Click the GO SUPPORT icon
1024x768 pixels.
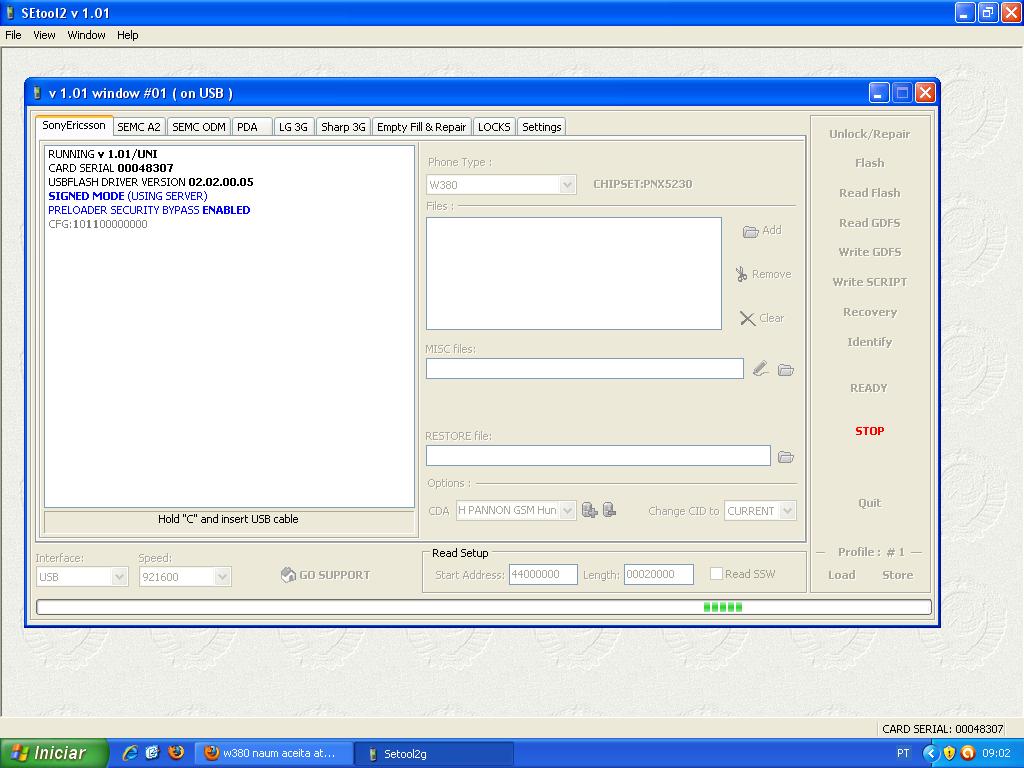point(288,575)
